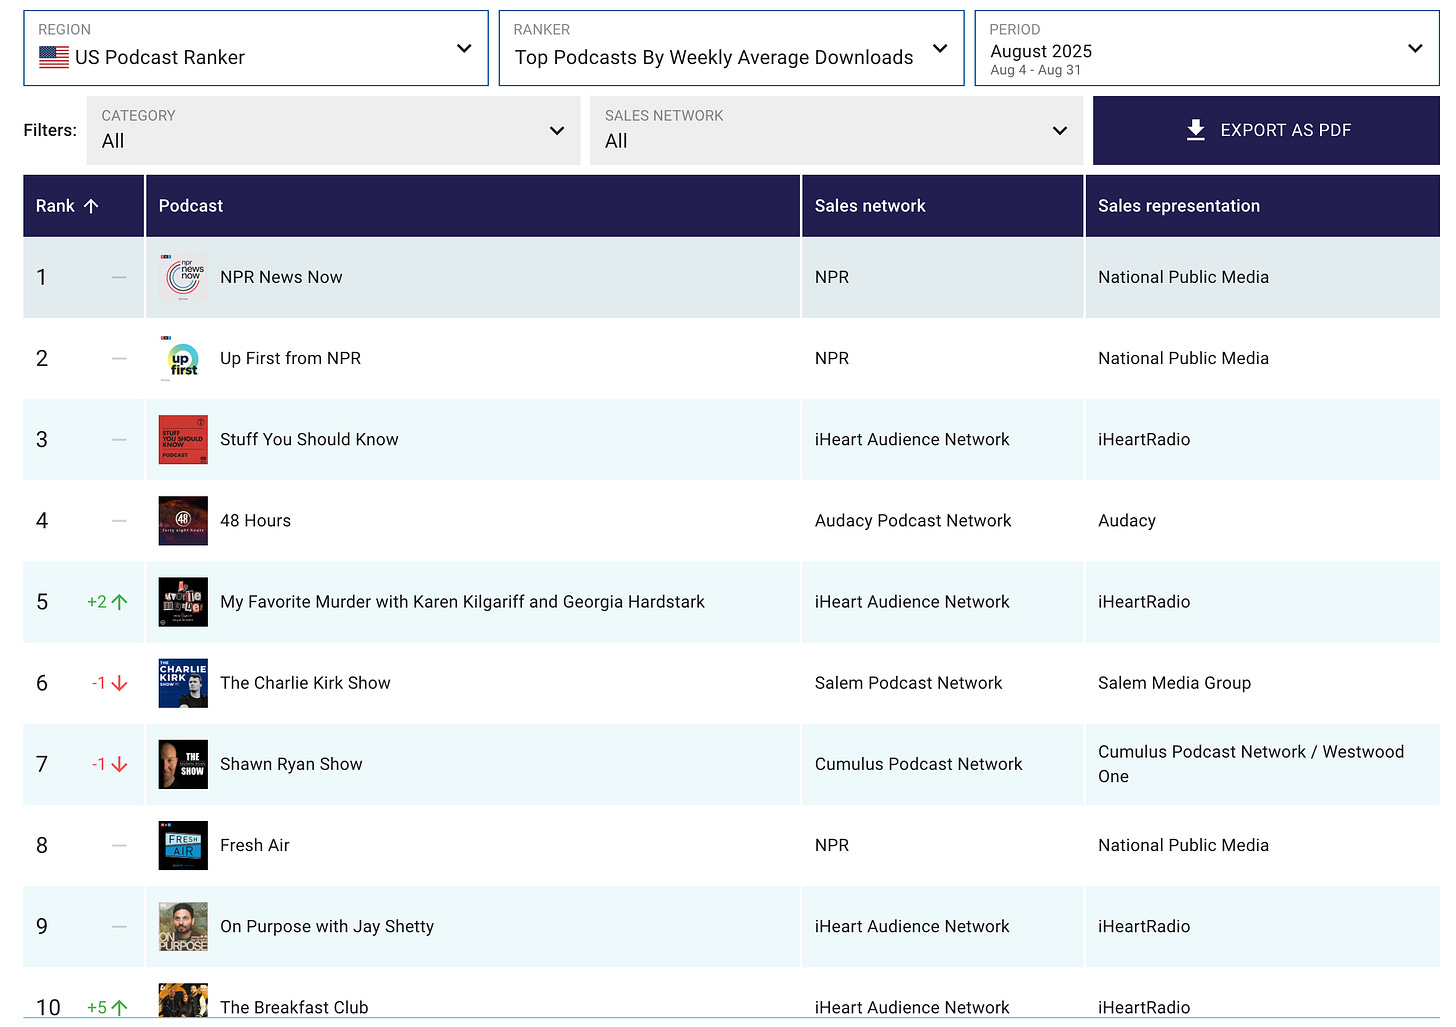Click the no-change dash for NPR News Now
1456x1027 pixels.
pyautogui.click(x=119, y=277)
